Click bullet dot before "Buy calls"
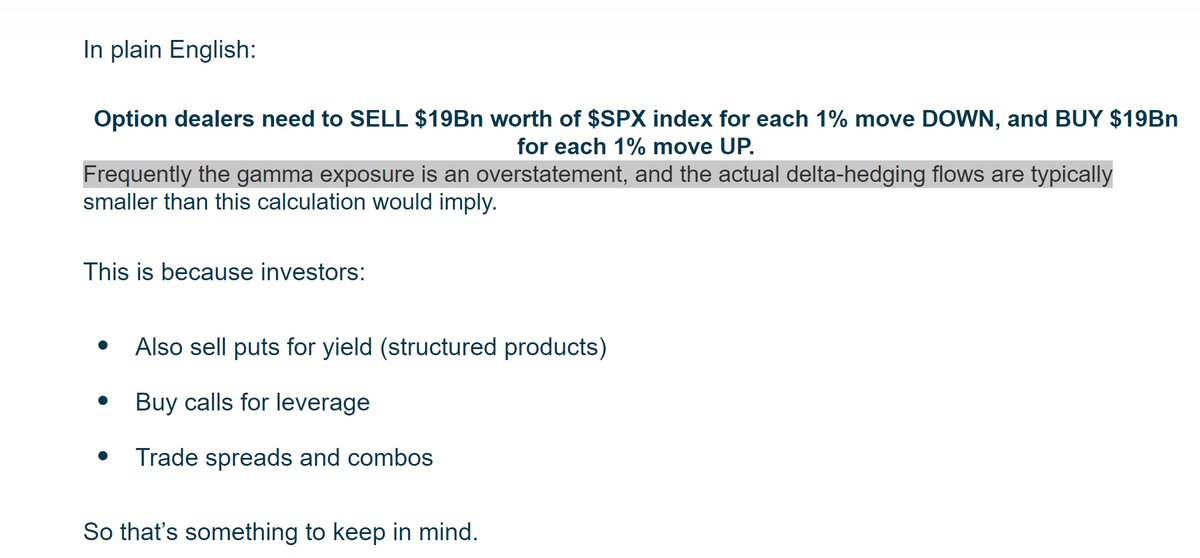This screenshot has width=1200, height=558. [103, 403]
